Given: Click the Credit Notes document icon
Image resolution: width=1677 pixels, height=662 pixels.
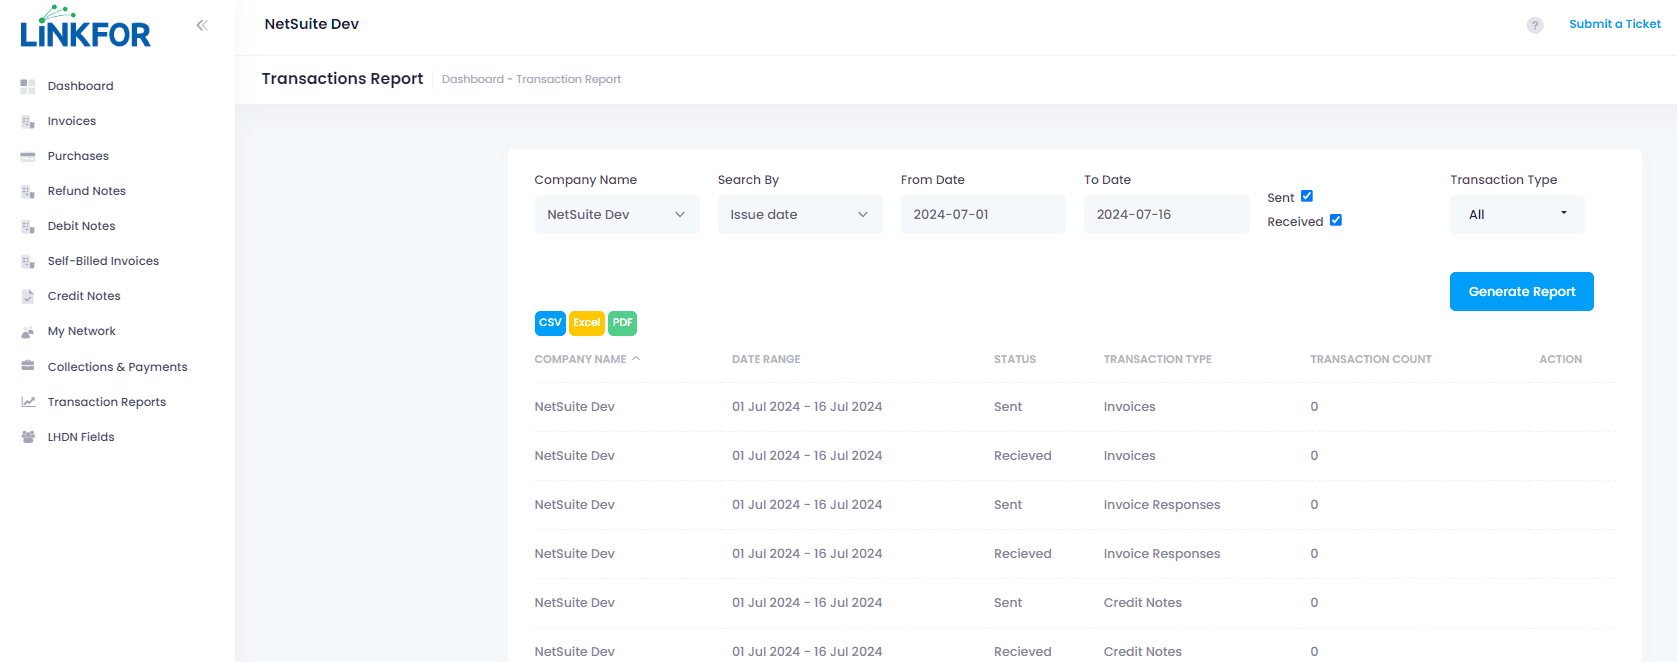Looking at the screenshot, I should coord(28,297).
